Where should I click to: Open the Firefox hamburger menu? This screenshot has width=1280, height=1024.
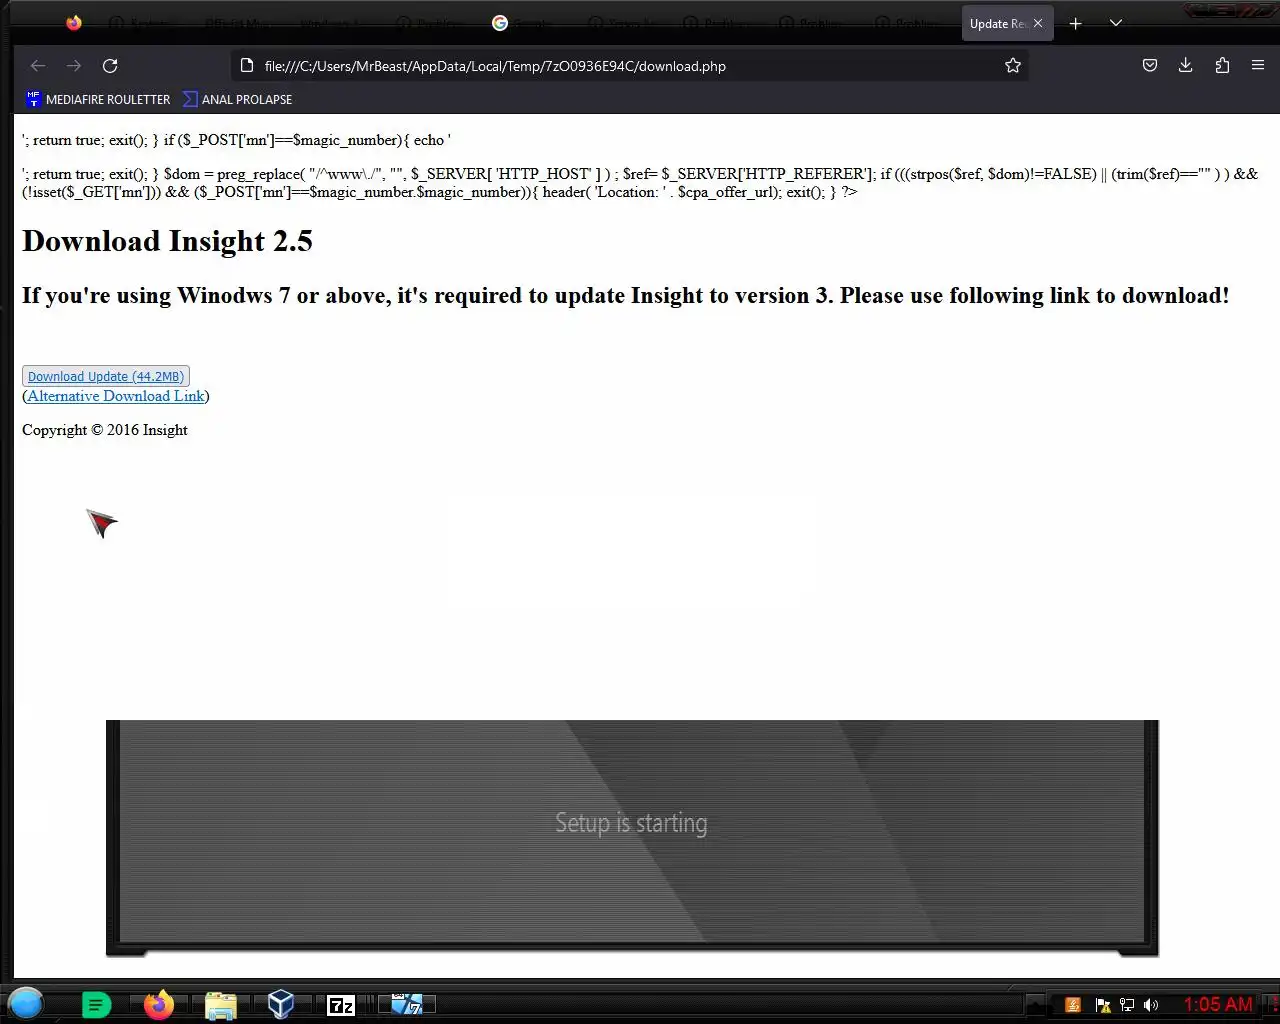click(x=1258, y=66)
